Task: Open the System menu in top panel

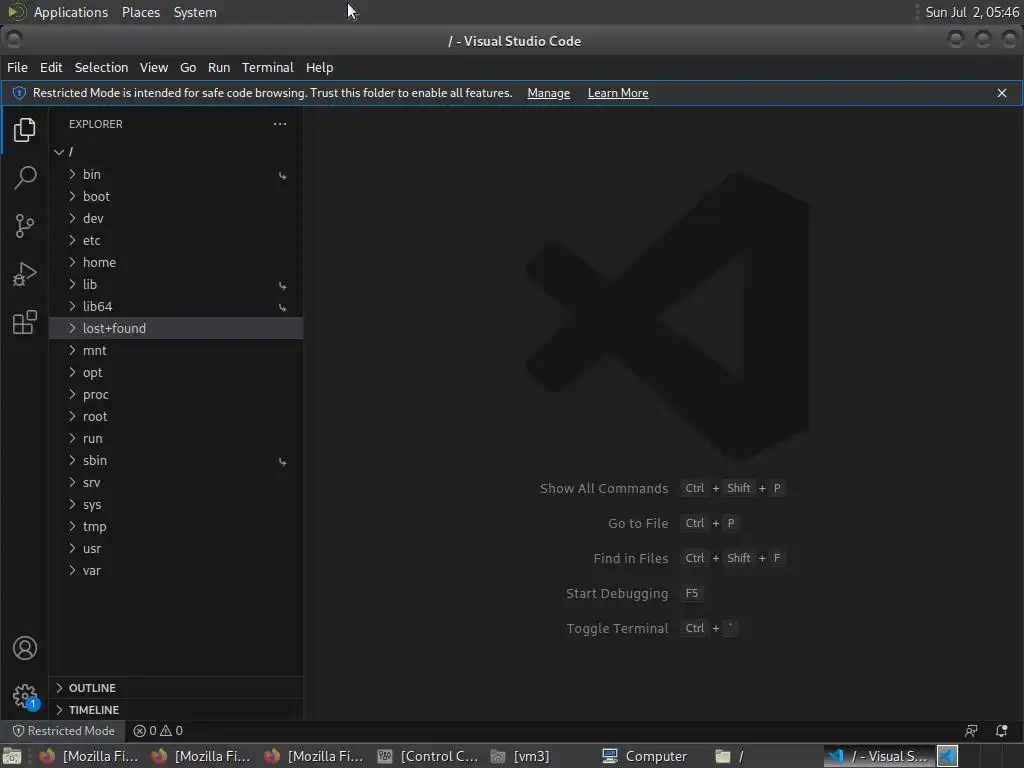Action: coord(195,12)
